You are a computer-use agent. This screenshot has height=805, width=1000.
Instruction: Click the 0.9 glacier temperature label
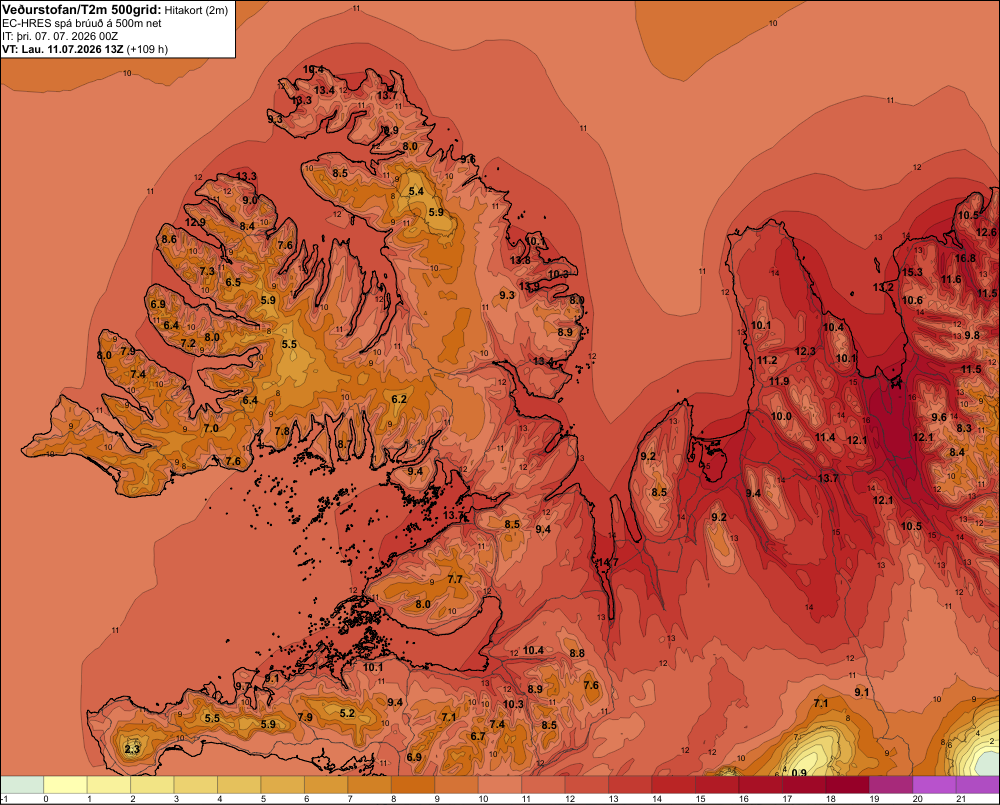tap(798, 772)
